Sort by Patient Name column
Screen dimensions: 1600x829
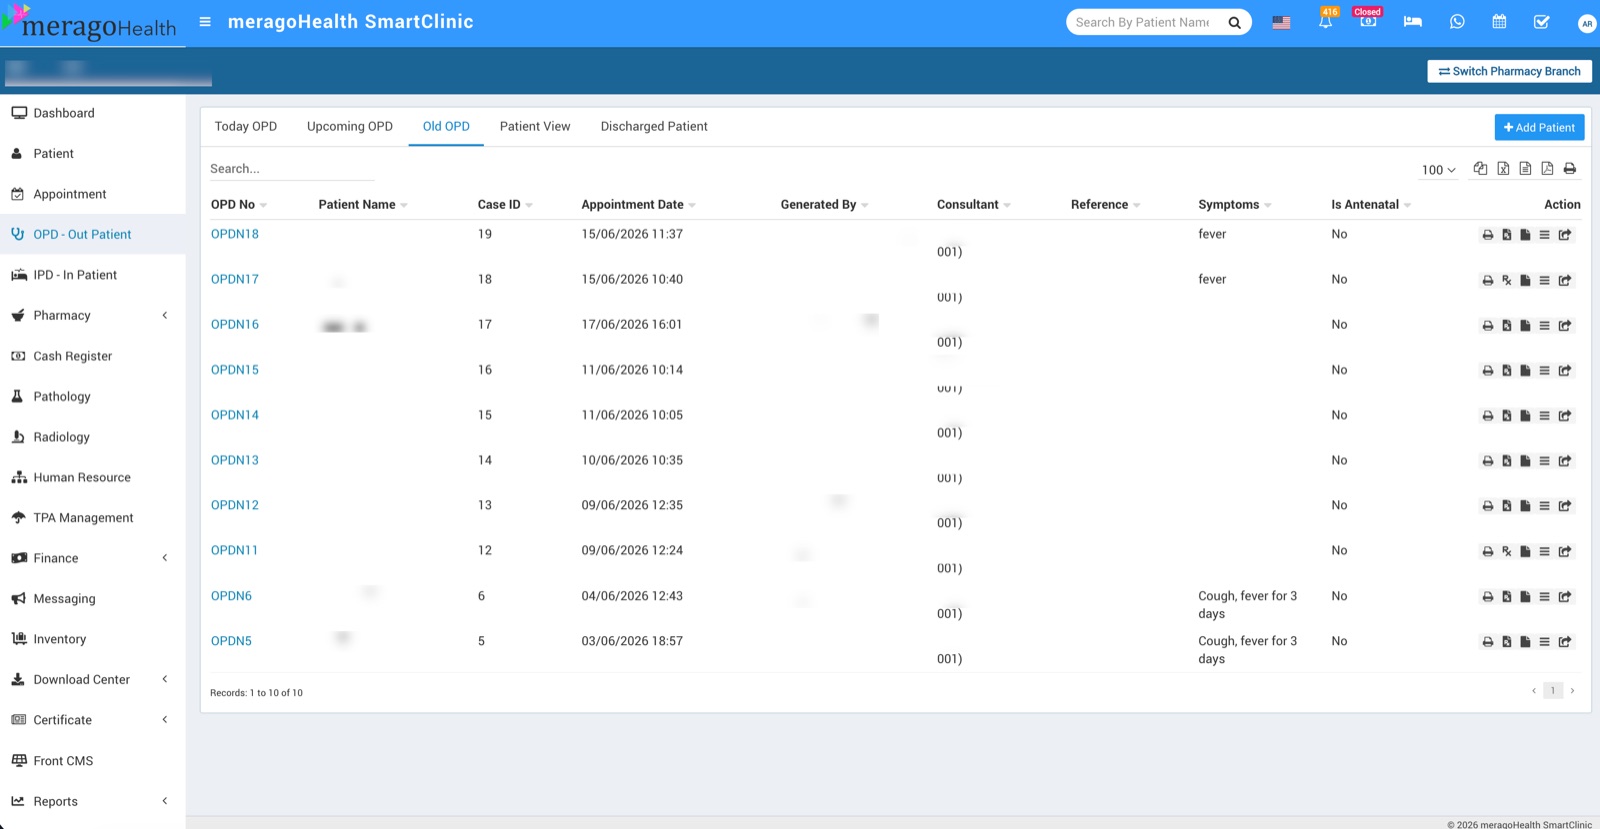[362, 204]
